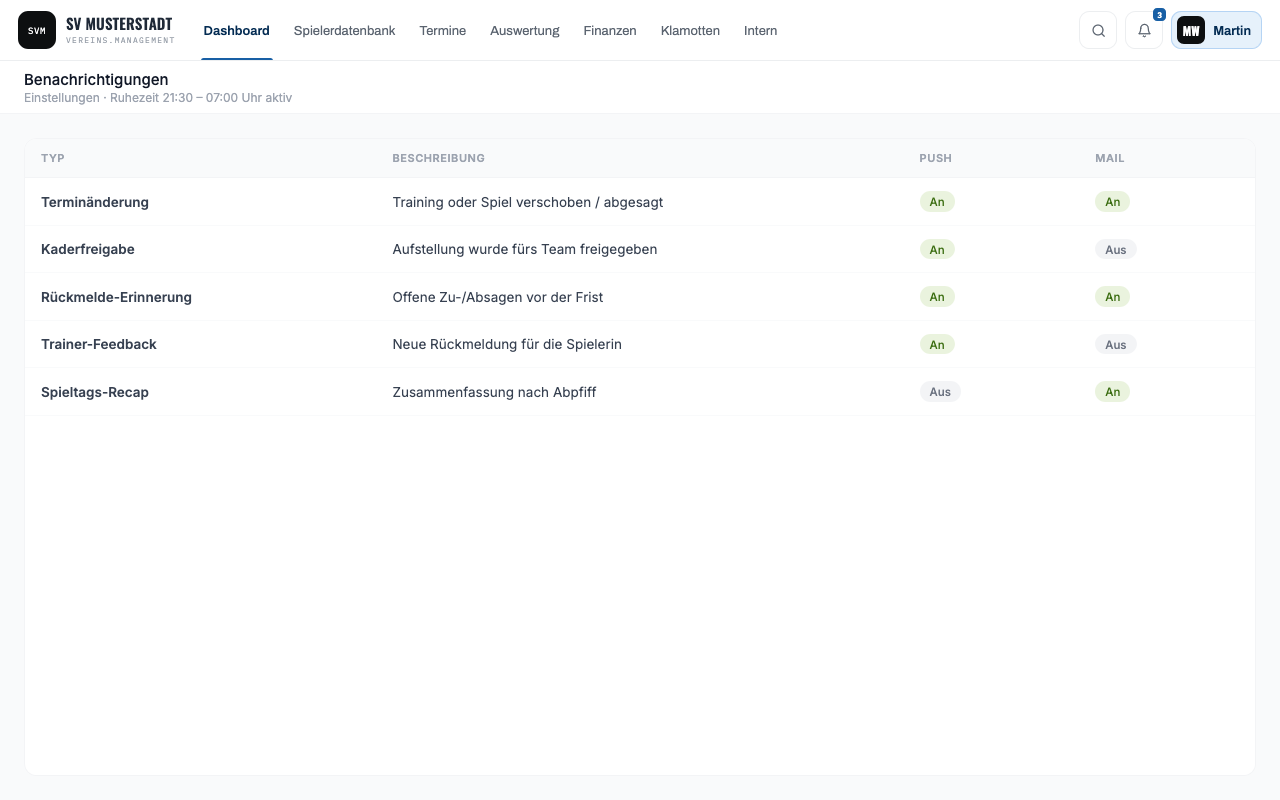Viewport: 1280px width, 800px height.
Task: Toggle Push for Rückmelde-Erinnerung
Action: click(x=937, y=297)
